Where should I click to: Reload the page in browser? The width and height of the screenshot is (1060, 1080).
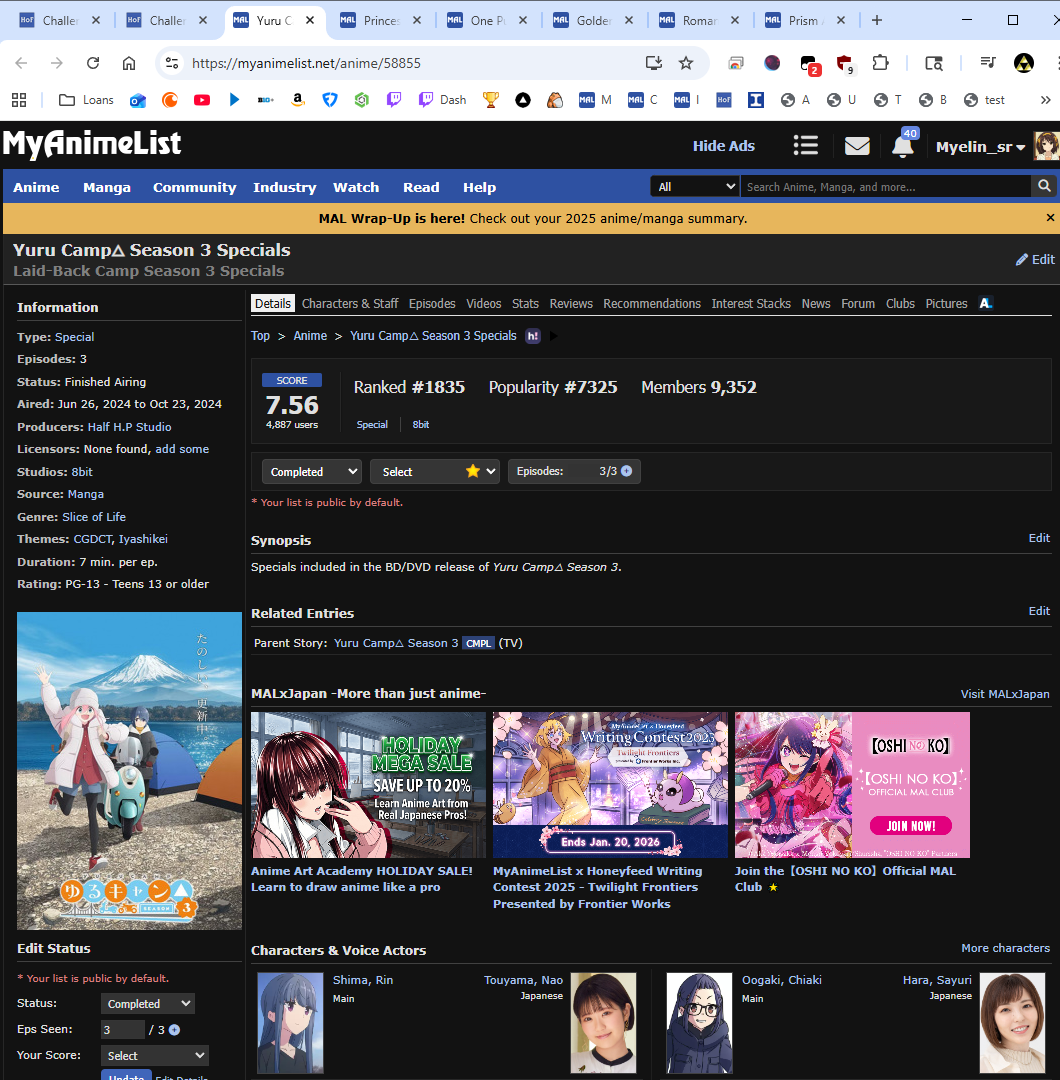pos(93,63)
